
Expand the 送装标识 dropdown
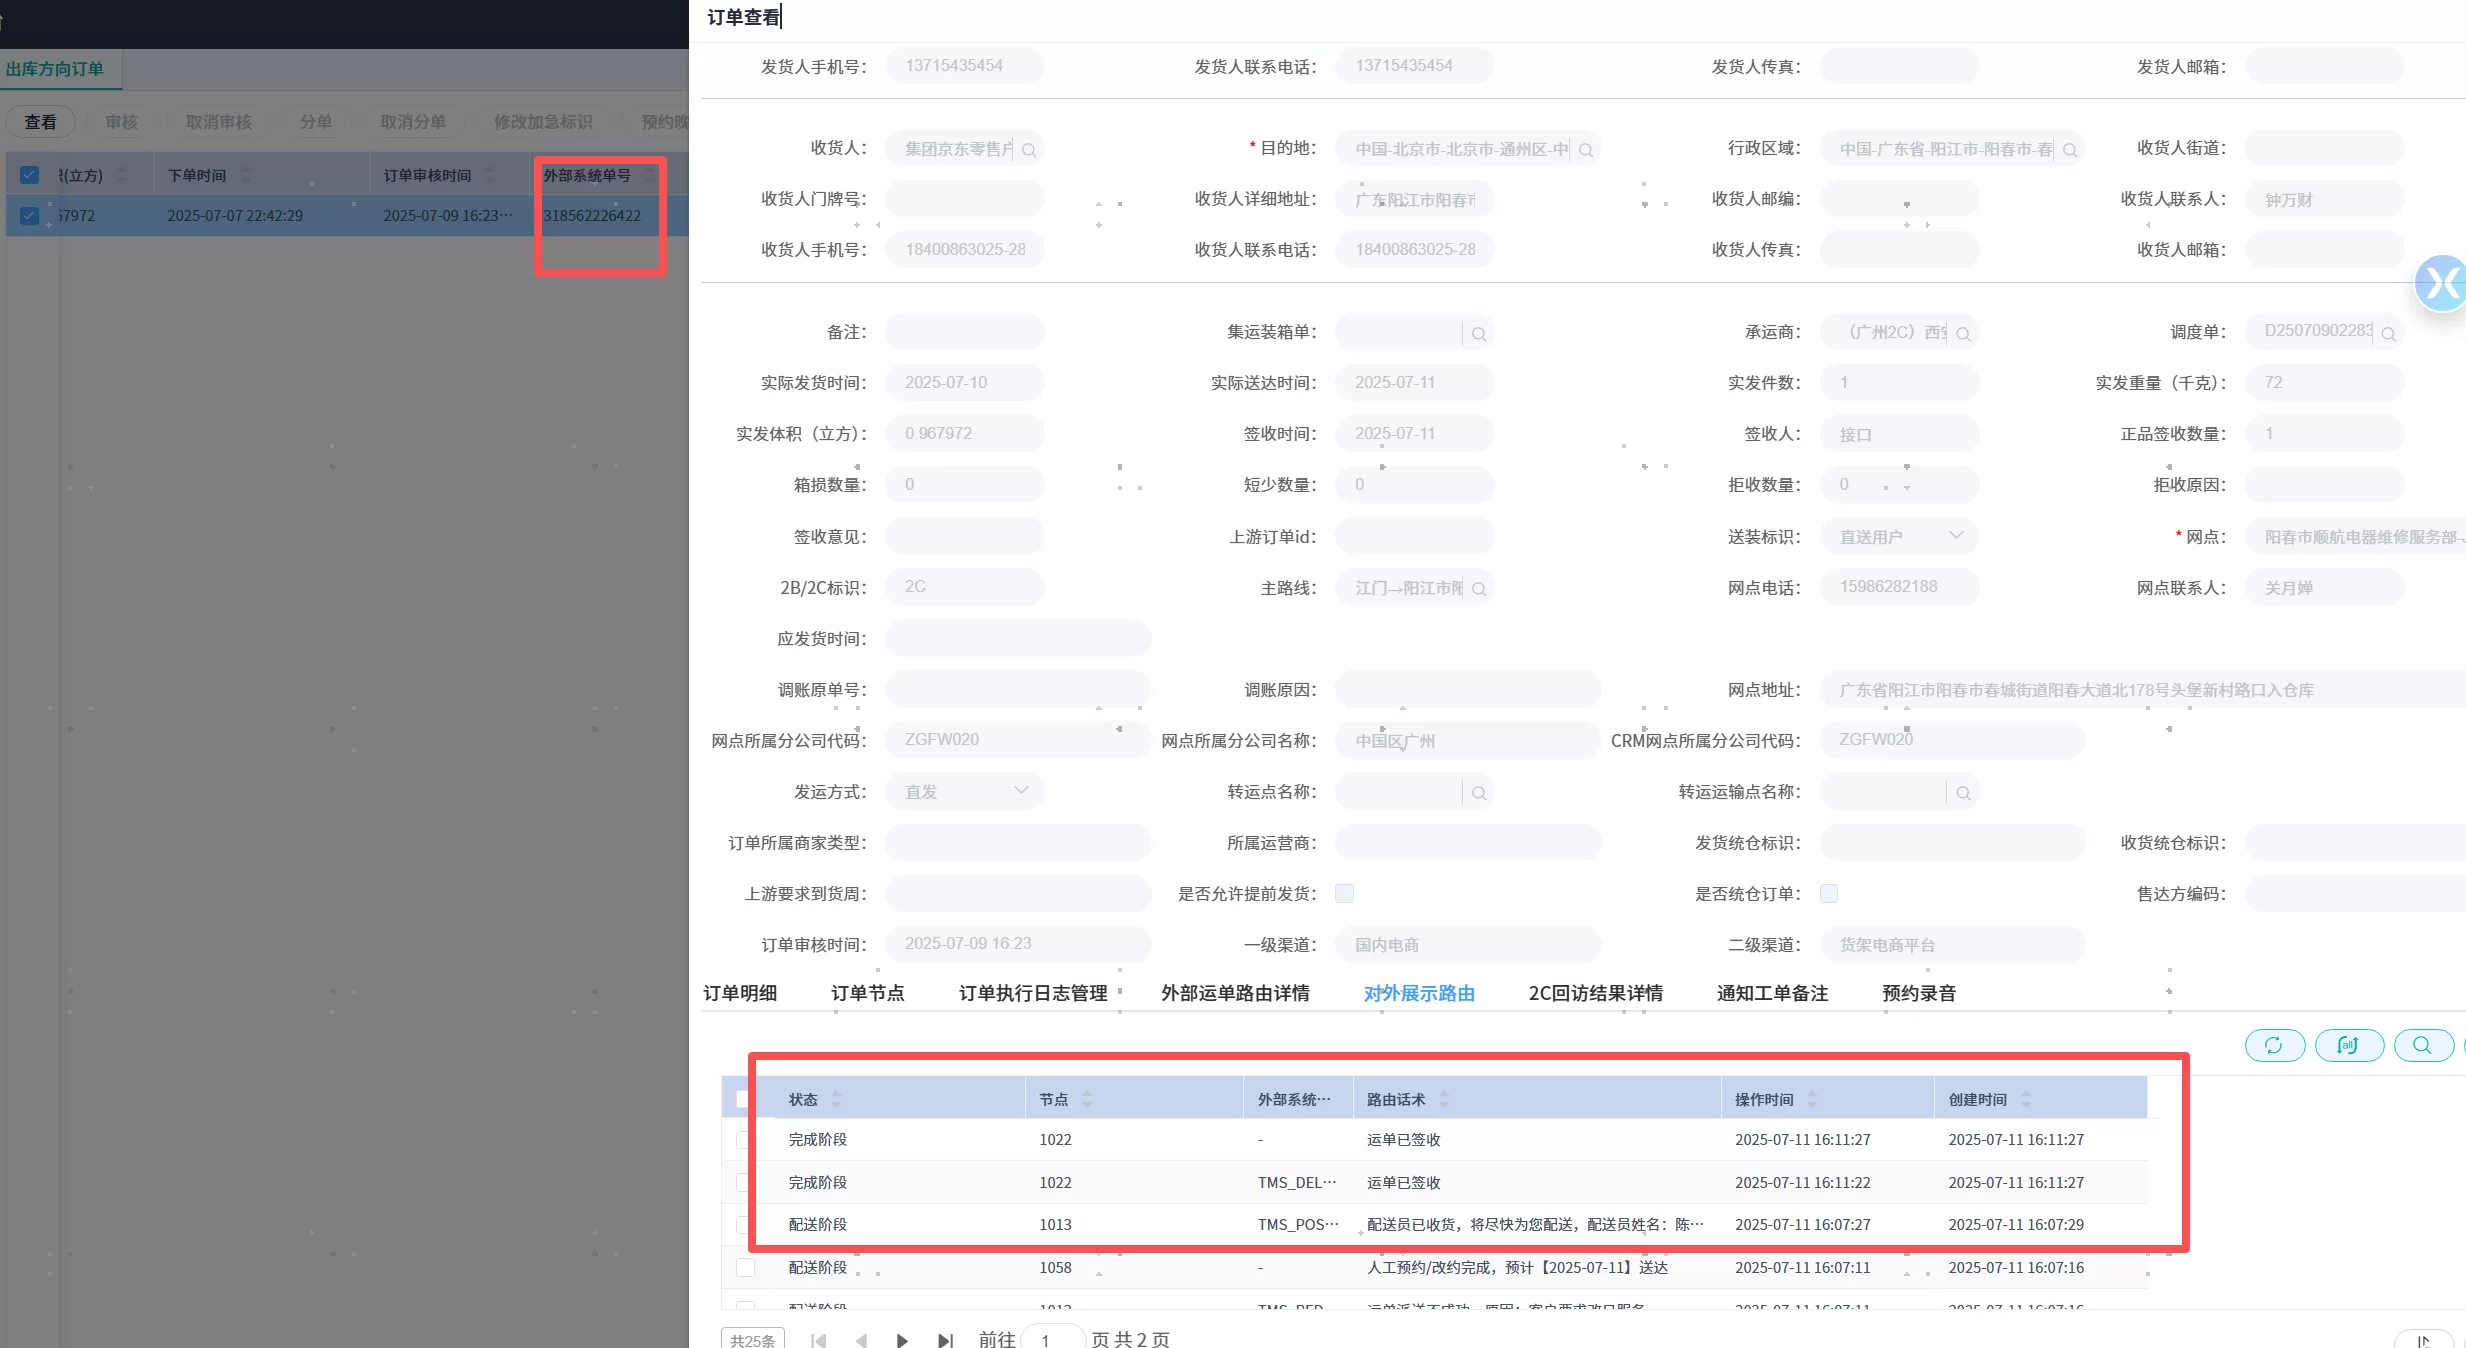(x=1956, y=536)
